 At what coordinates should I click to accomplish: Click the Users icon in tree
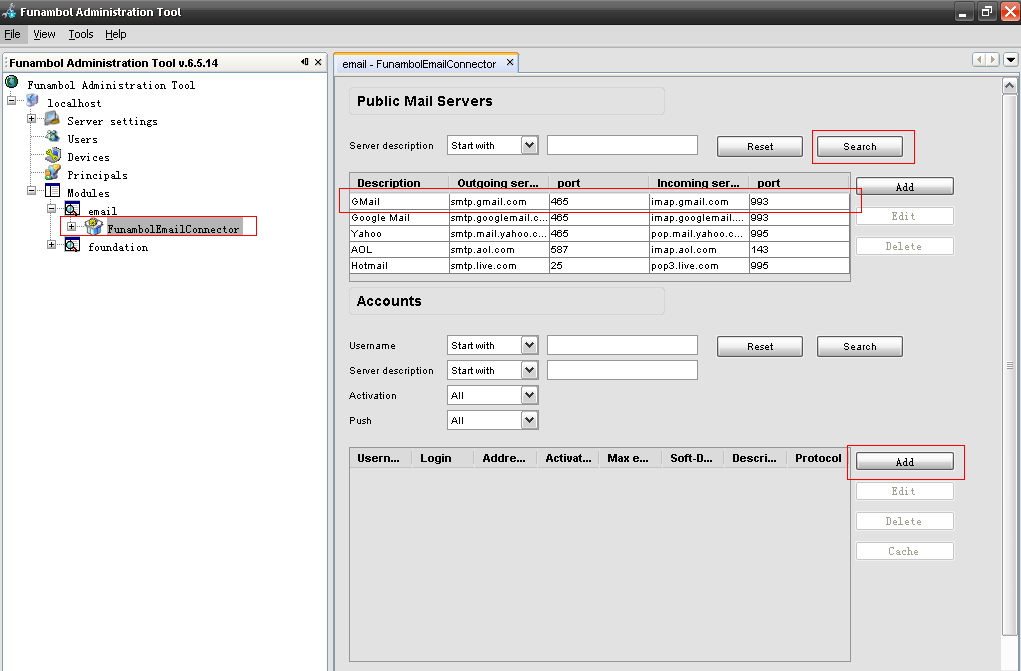tap(52, 136)
